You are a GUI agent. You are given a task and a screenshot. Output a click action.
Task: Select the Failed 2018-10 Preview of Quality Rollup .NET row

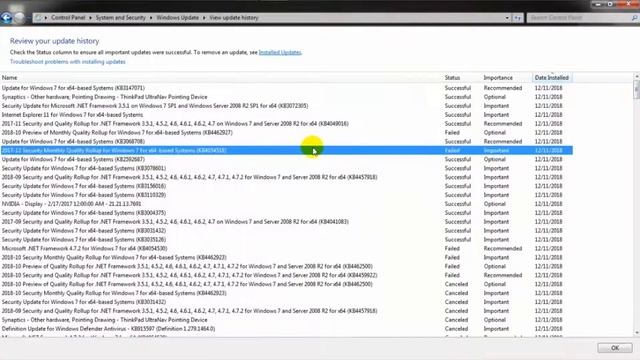pos(287,267)
